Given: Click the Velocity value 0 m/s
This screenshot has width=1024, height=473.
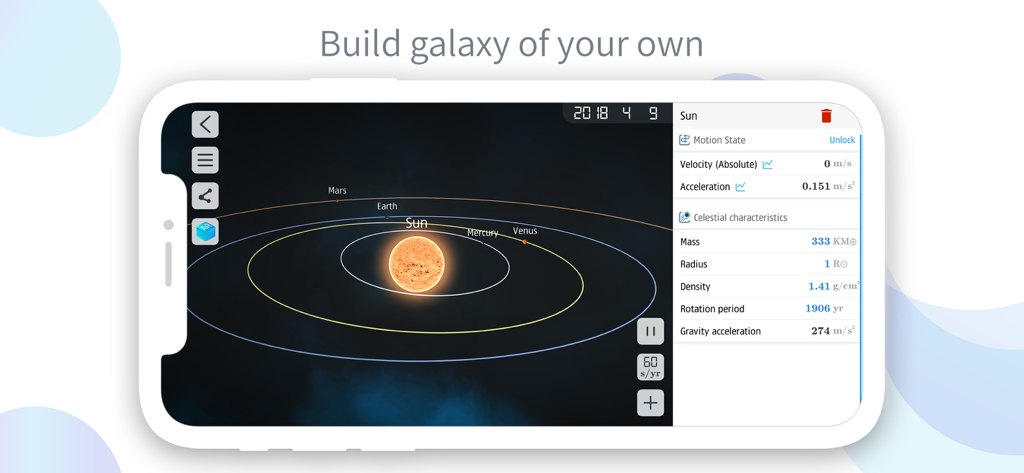Looking at the screenshot, I should [x=838, y=164].
